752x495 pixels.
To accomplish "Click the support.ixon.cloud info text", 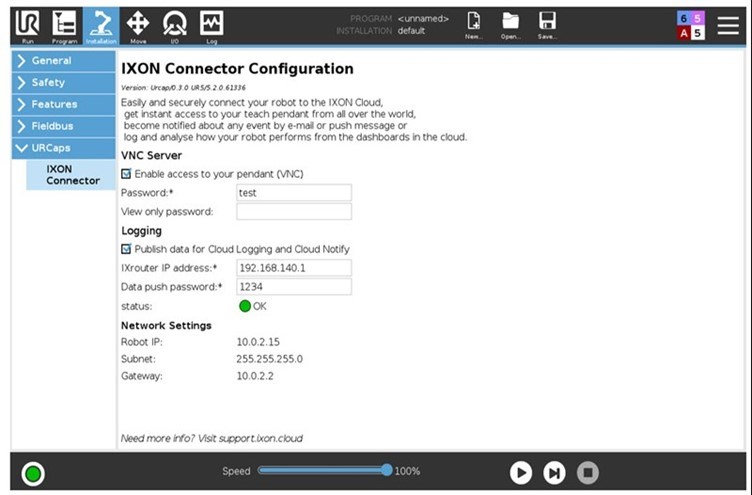I will (212, 438).
